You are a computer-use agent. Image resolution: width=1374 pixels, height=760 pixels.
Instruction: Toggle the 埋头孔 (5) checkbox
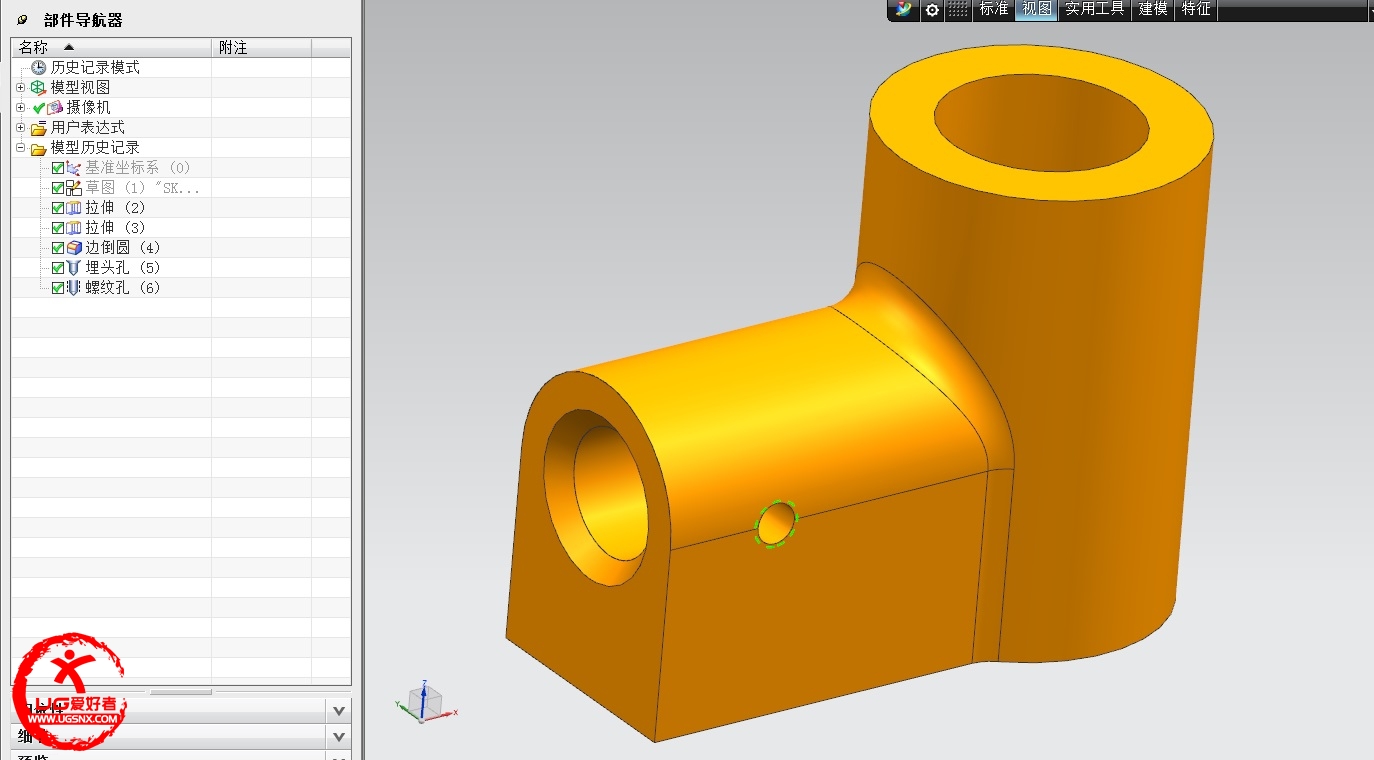click(58, 267)
